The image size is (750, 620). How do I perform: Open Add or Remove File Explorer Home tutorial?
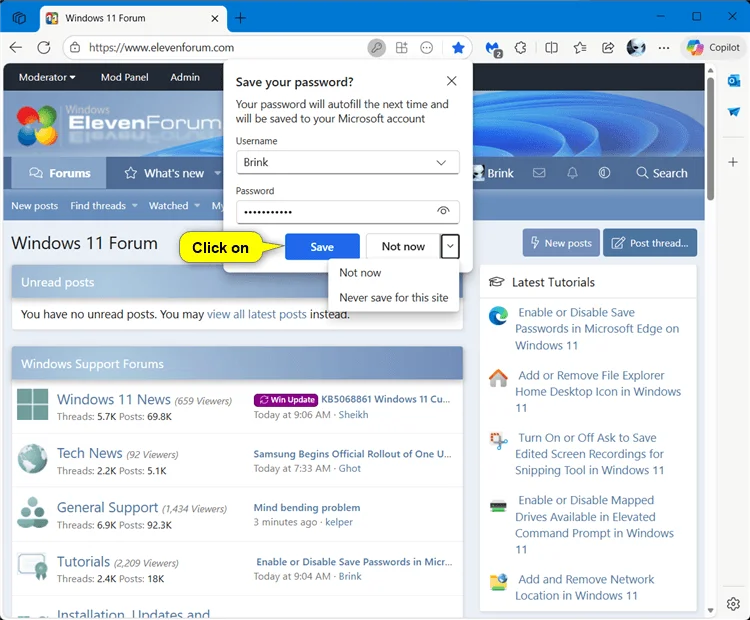(598, 391)
